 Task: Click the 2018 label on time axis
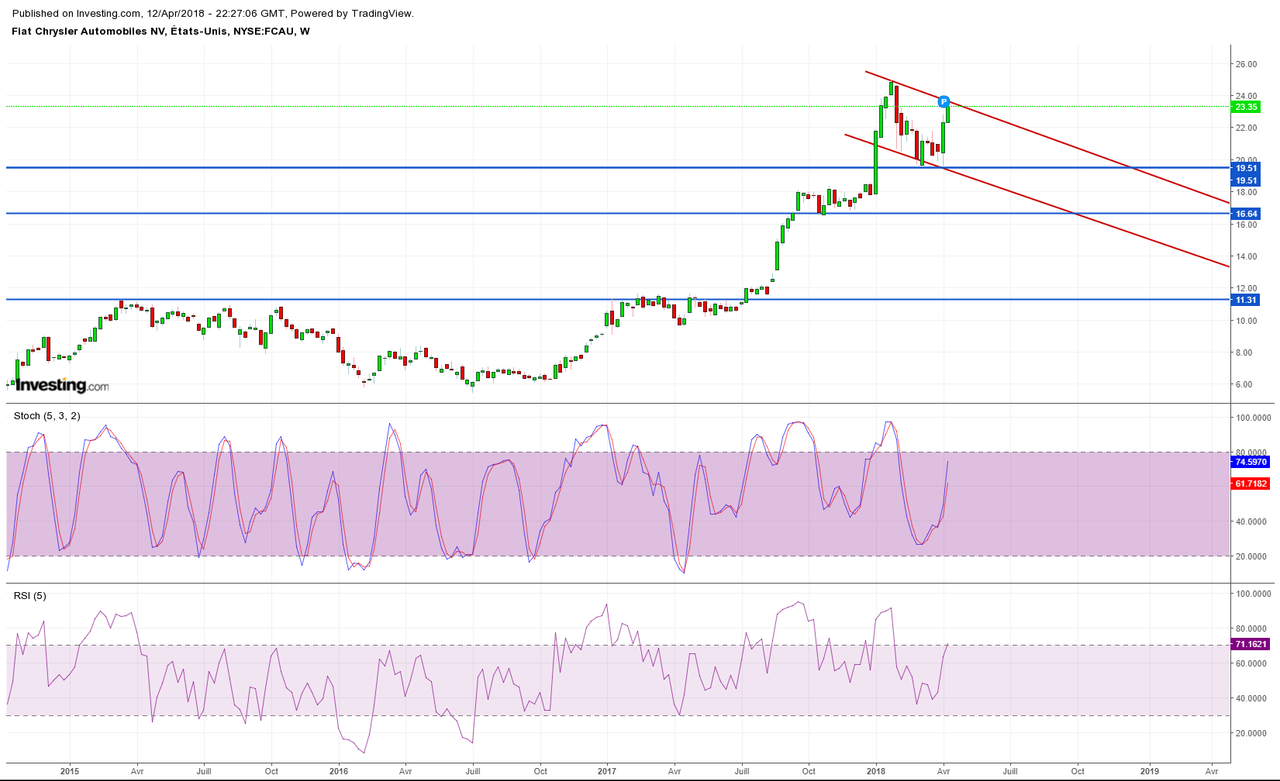(x=876, y=772)
